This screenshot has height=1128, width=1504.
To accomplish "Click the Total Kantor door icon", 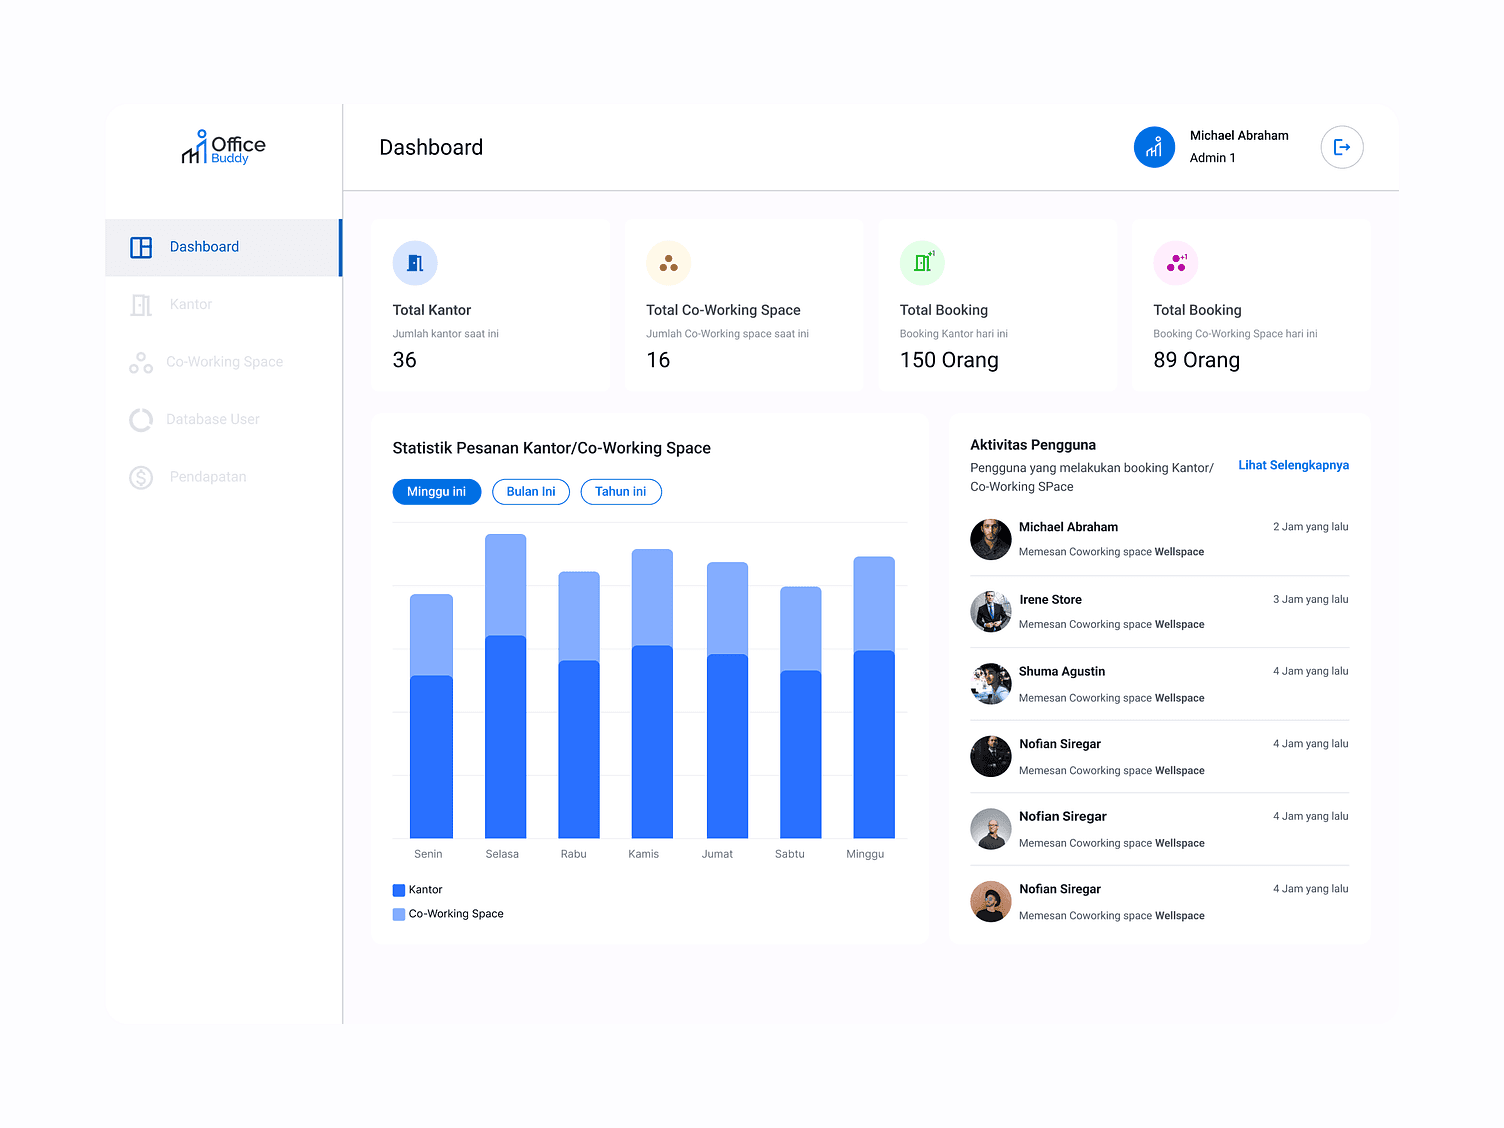I will pos(415,263).
